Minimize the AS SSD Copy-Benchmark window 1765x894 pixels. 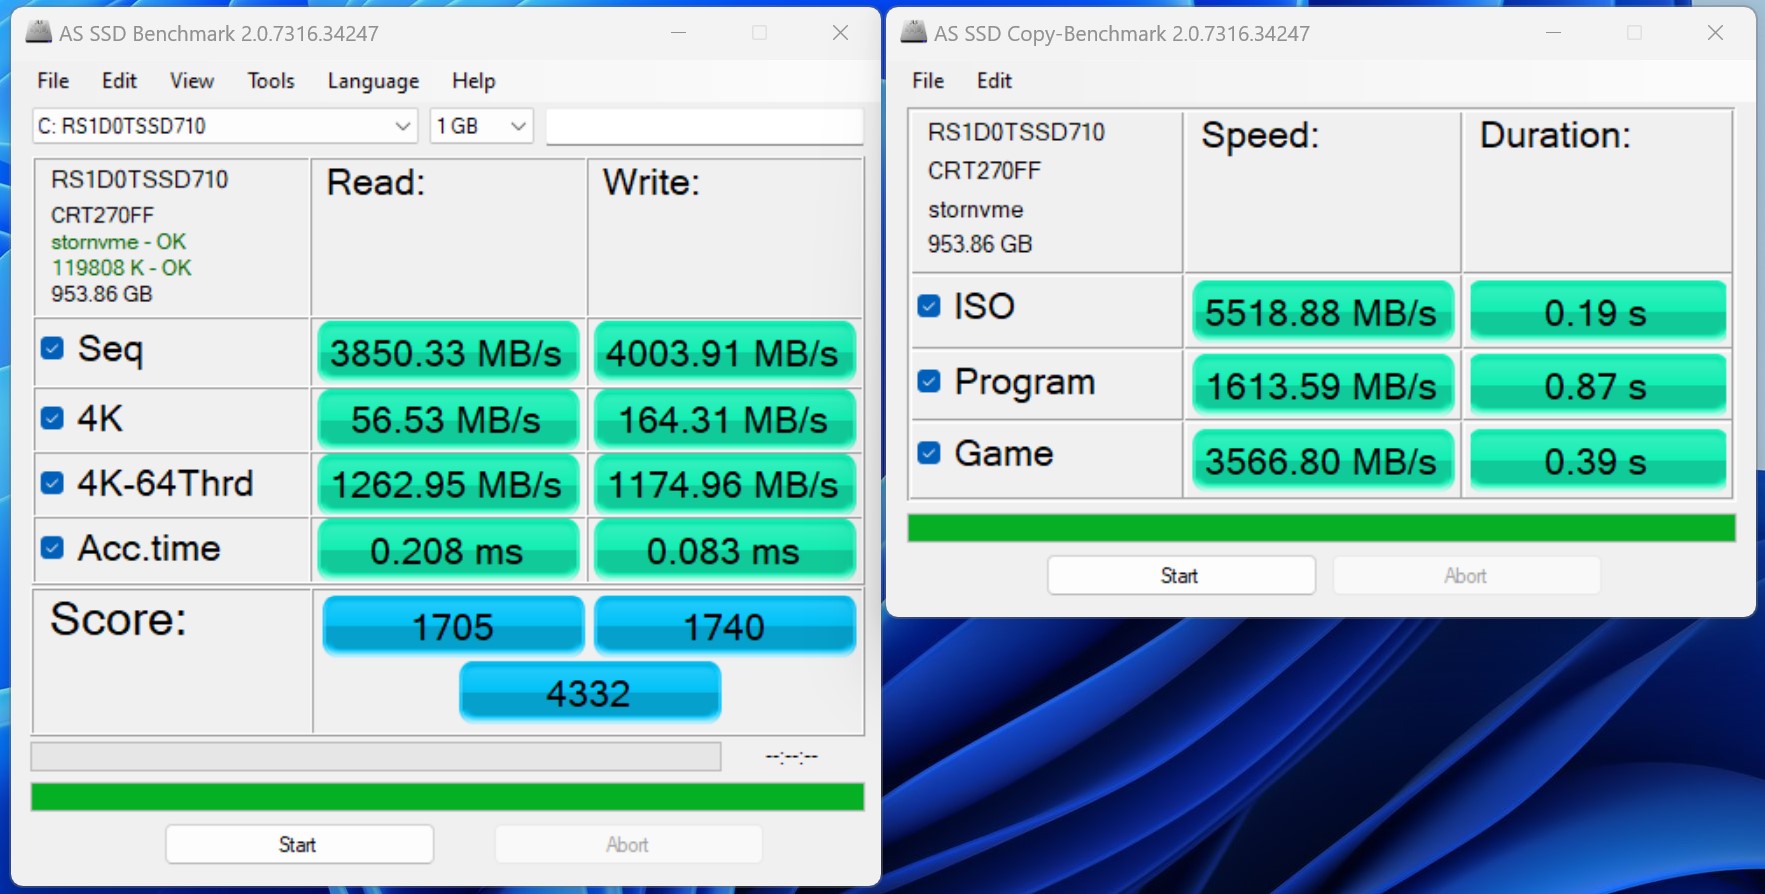click(1553, 33)
